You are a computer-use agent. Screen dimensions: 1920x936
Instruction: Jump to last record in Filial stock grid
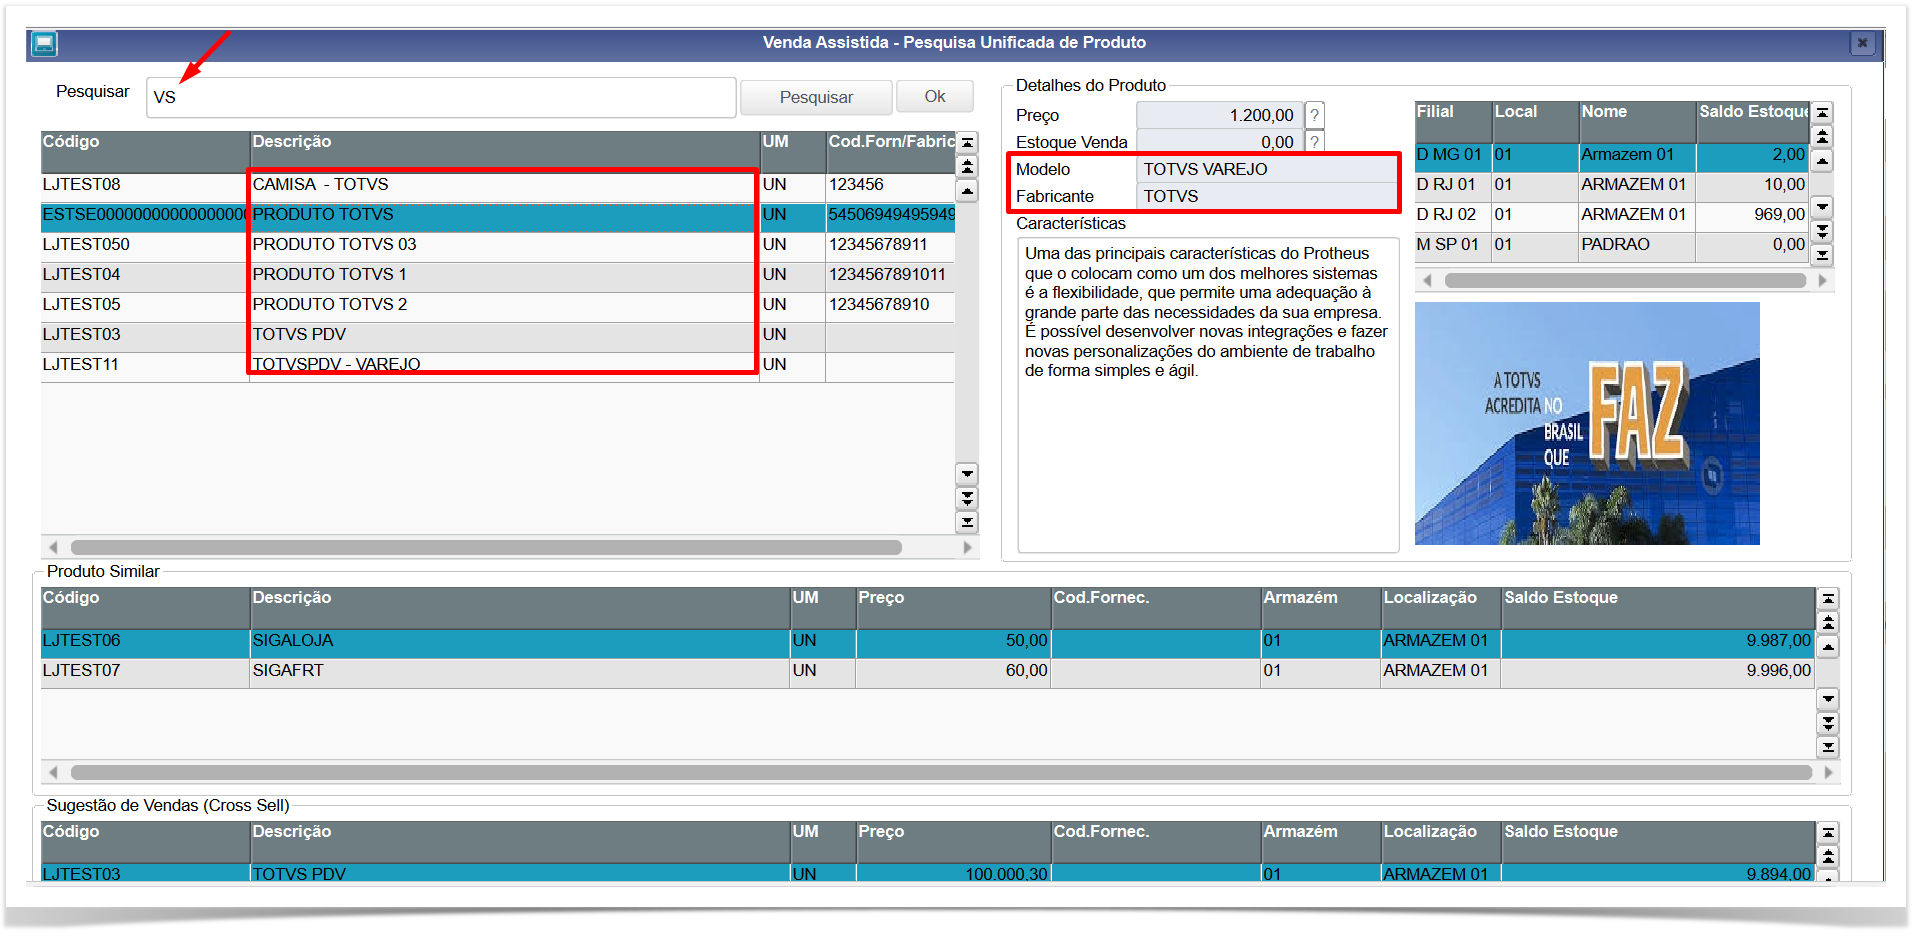(1823, 255)
